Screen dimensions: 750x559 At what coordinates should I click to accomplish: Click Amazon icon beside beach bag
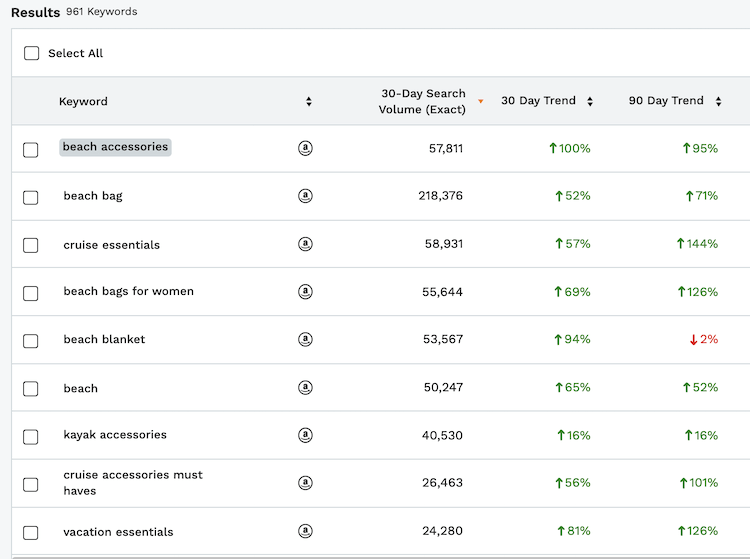(305, 196)
